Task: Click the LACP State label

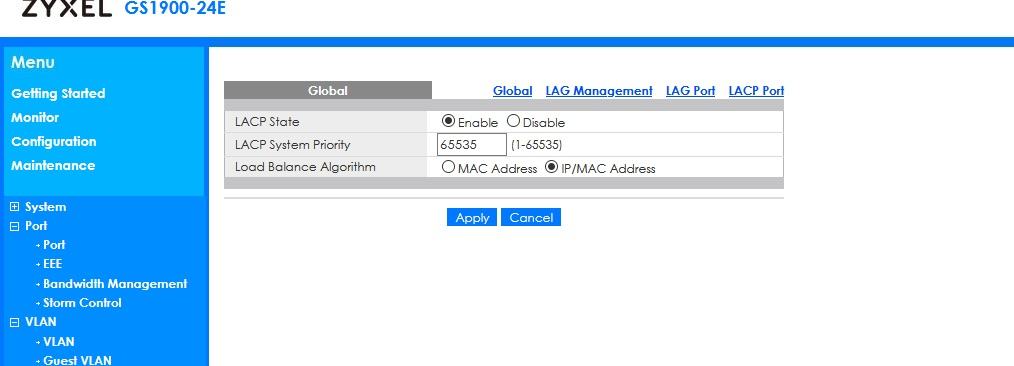Action: [267, 122]
